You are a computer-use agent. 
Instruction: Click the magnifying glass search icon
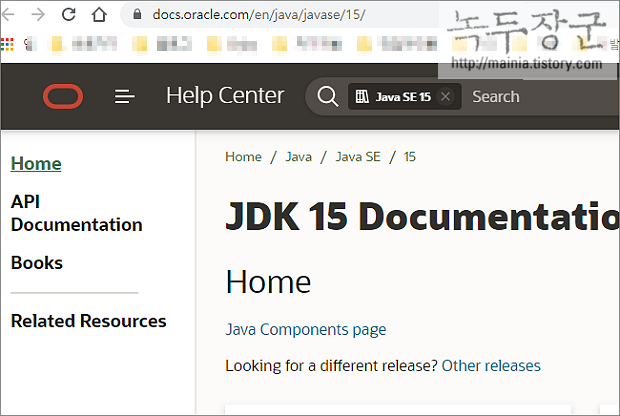pyautogui.click(x=328, y=96)
